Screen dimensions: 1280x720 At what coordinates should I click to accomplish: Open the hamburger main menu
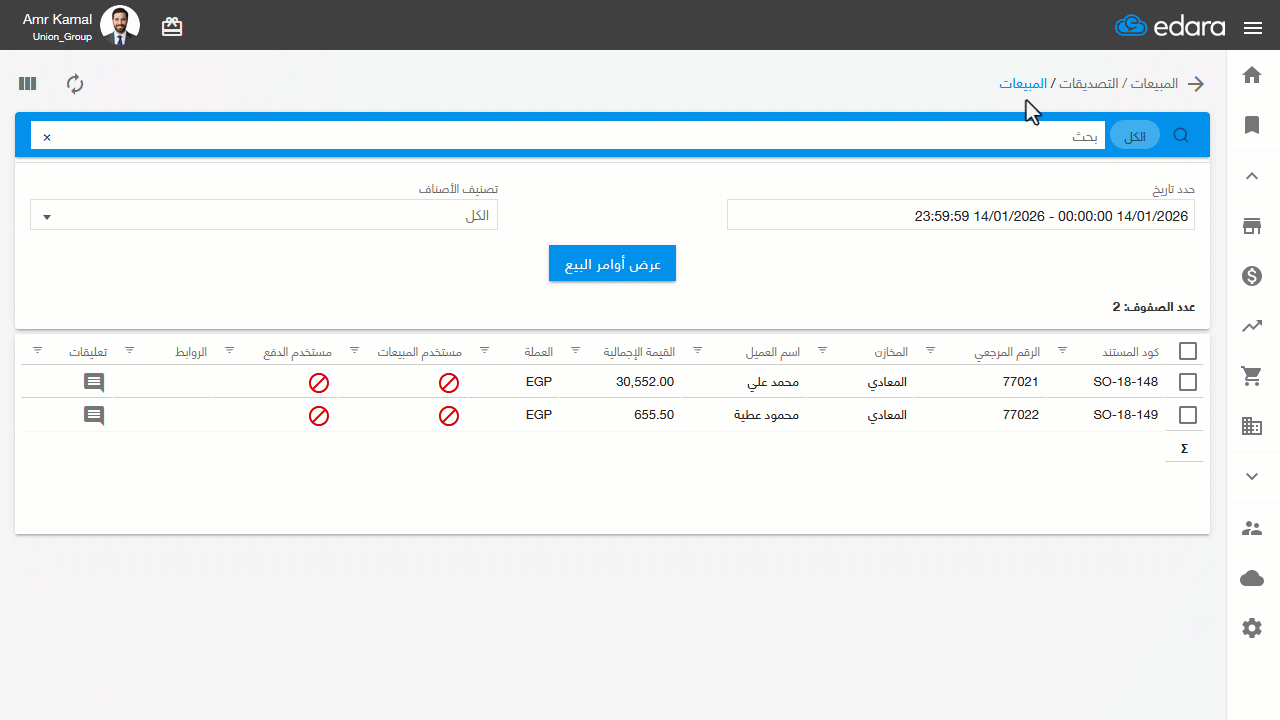point(1253,28)
